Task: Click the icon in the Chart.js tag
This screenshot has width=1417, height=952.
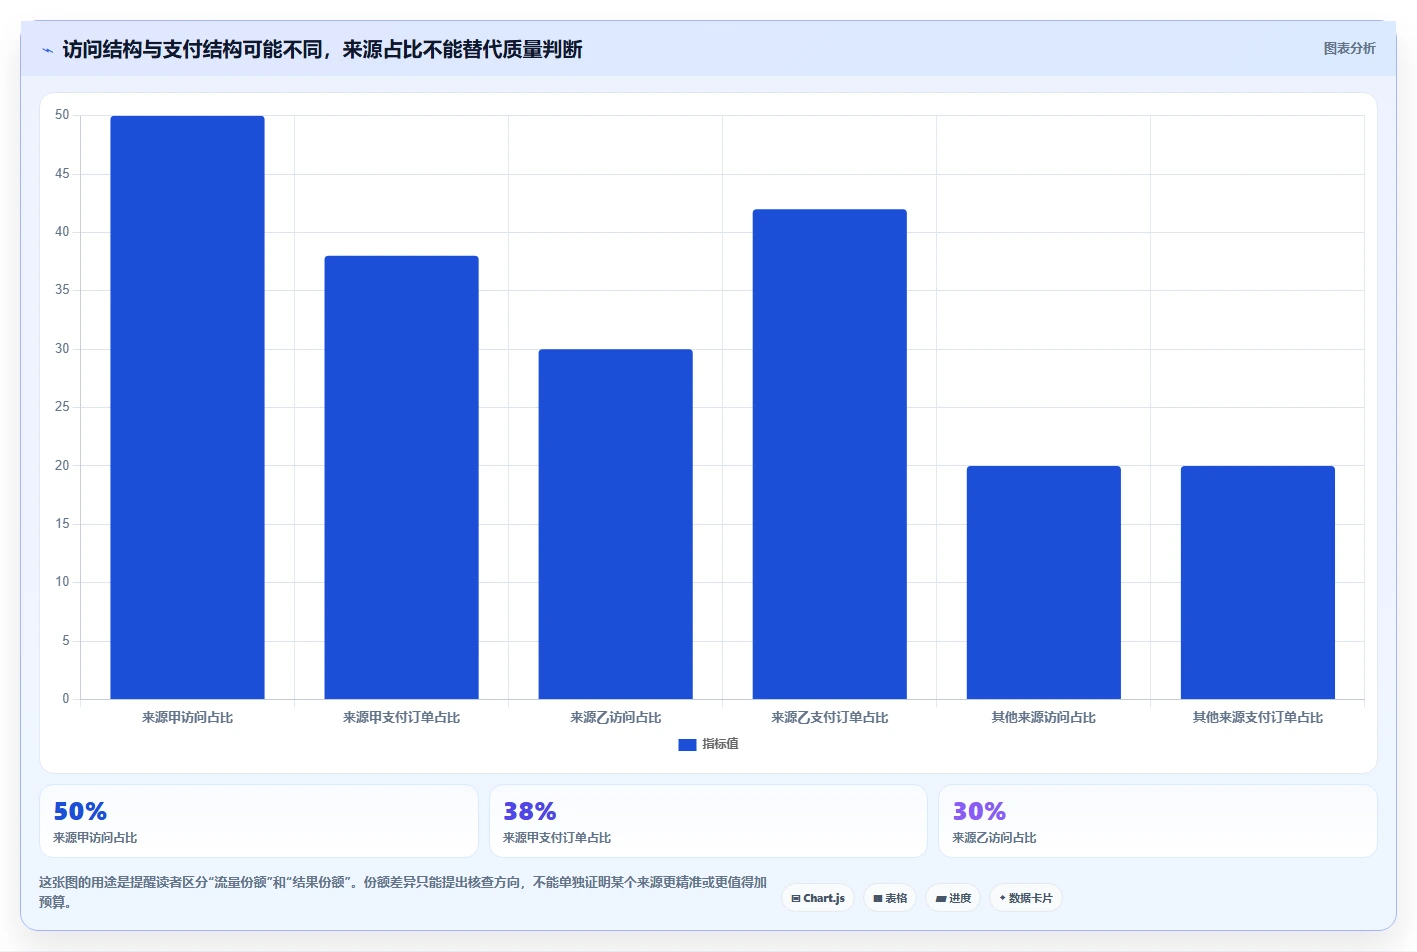Action: point(796,898)
